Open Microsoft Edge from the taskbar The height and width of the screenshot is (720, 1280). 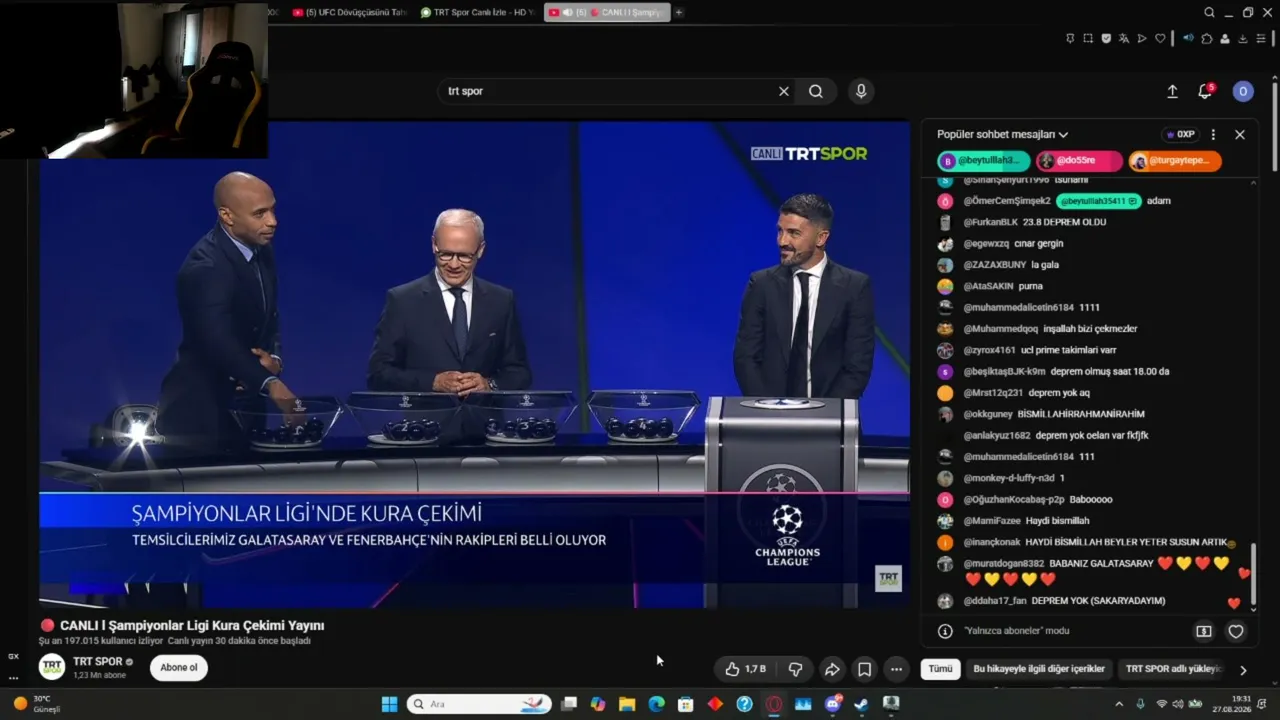656,704
